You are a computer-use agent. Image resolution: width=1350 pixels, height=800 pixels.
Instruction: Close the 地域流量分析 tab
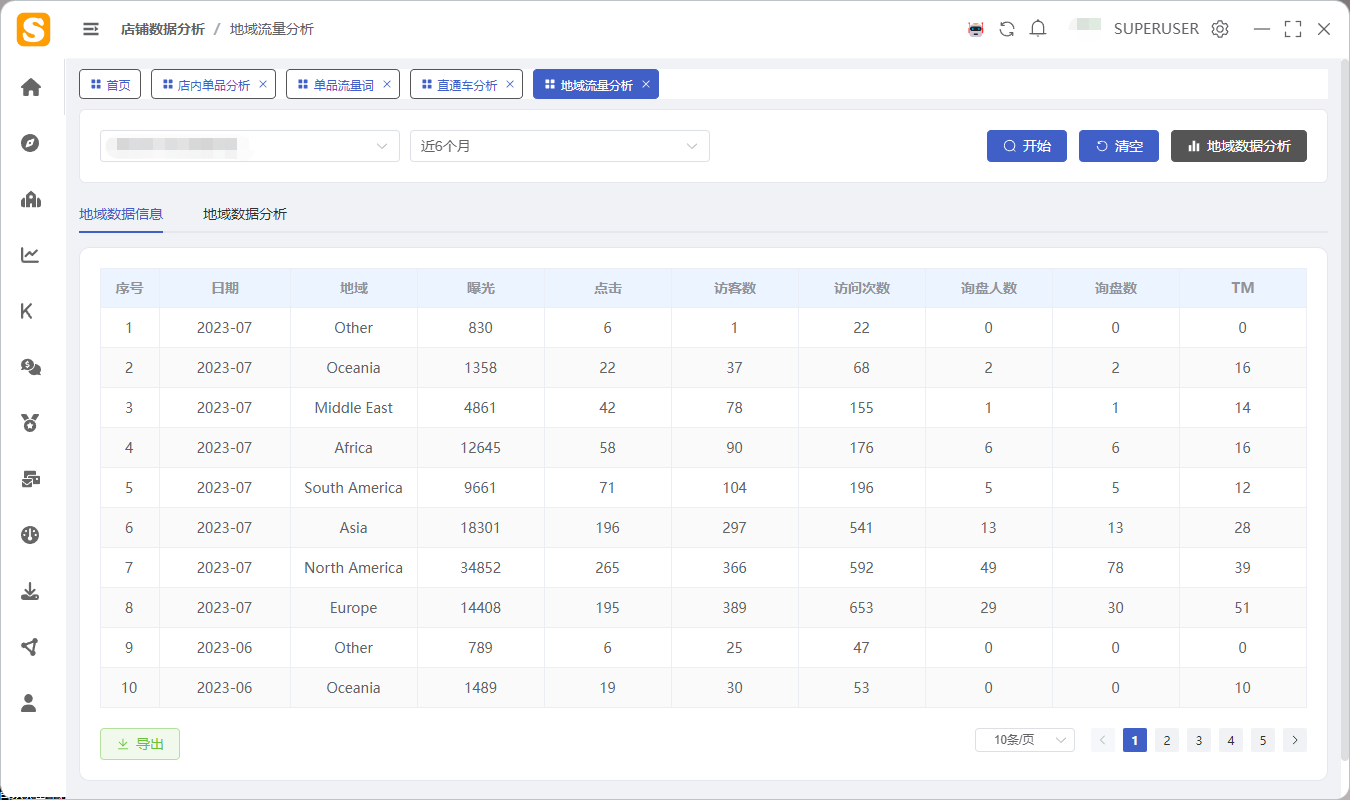tap(646, 84)
